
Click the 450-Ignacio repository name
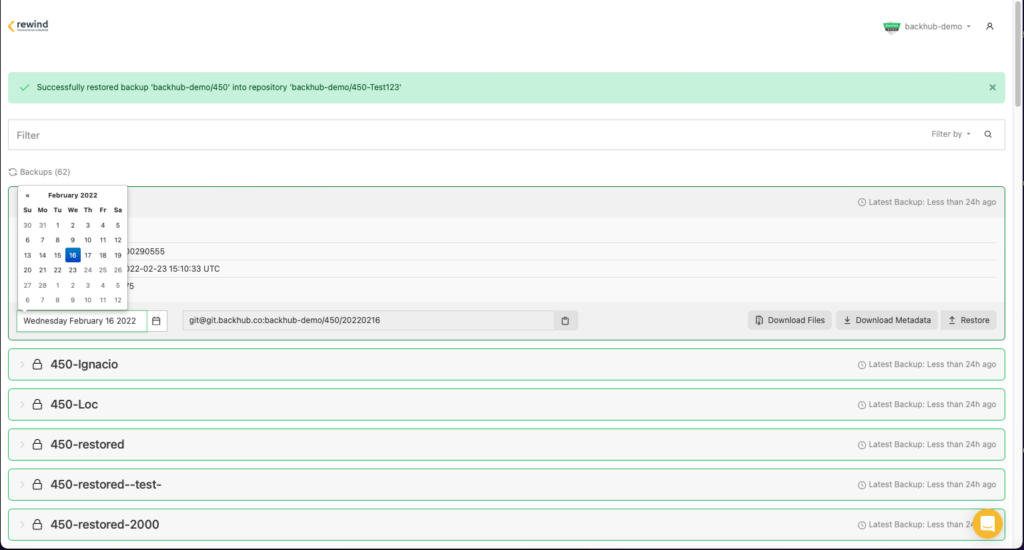pyautogui.click(x=84, y=364)
